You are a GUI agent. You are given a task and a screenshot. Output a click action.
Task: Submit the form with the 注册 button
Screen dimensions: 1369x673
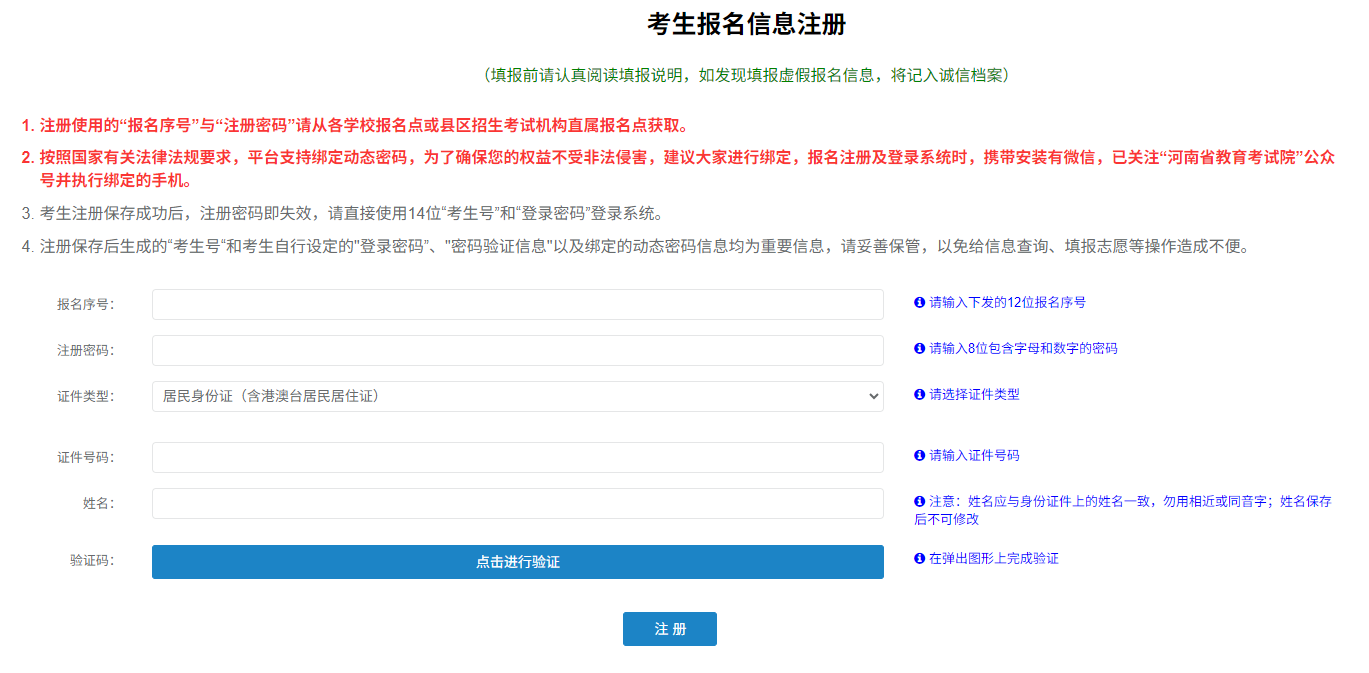[x=669, y=629]
